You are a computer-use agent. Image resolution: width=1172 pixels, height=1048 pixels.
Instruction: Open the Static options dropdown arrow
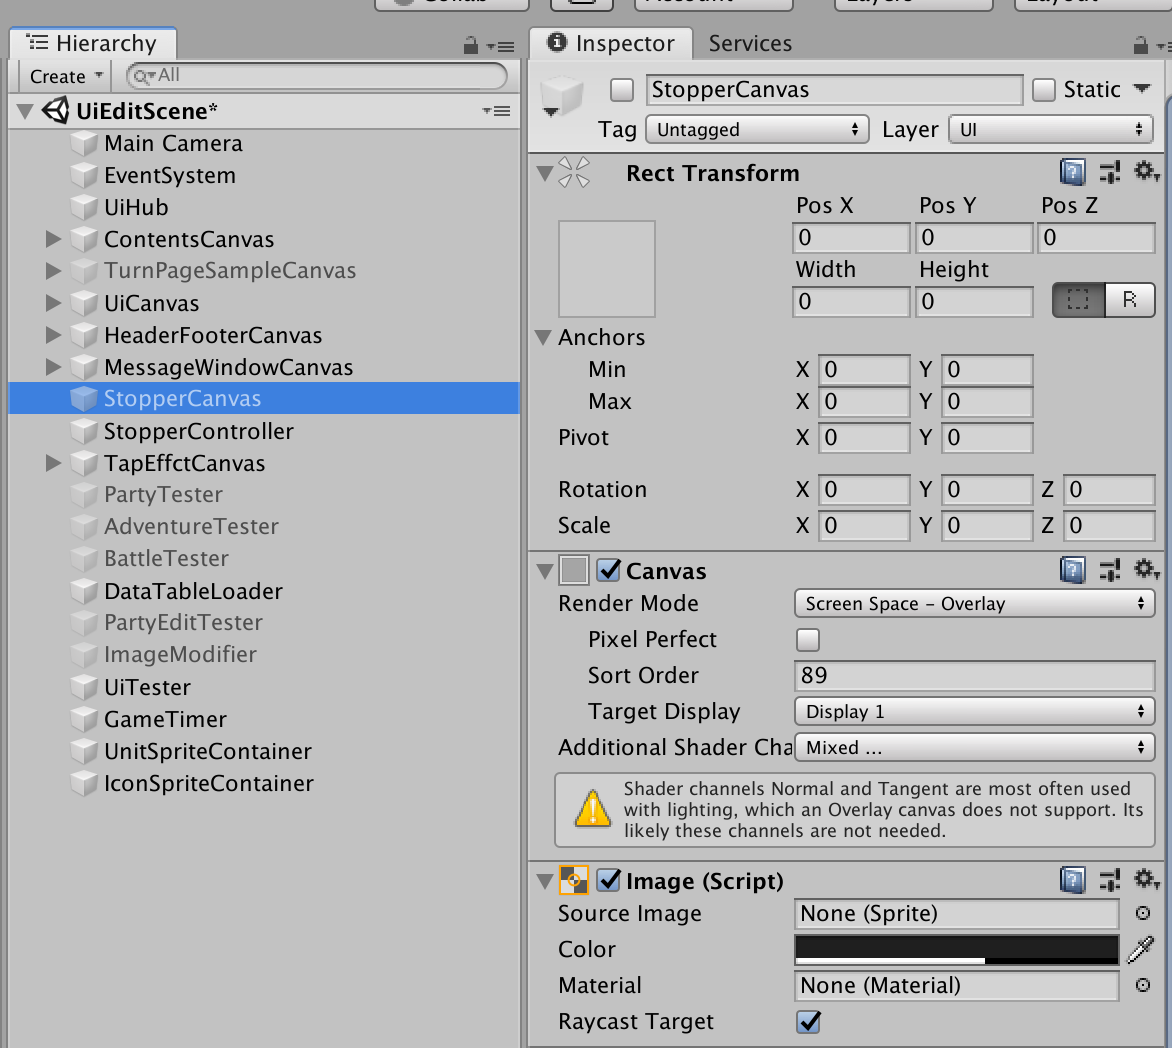pyautogui.click(x=1142, y=88)
